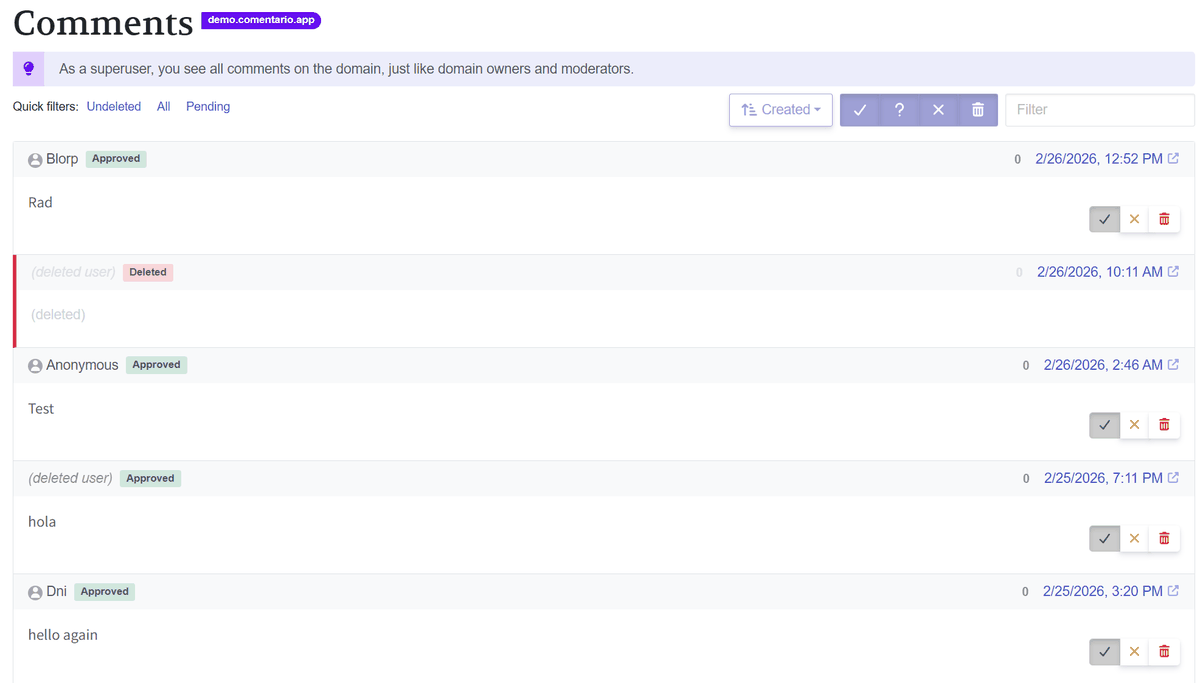
Task: Select the Undeleted quick filter
Action: tap(114, 106)
